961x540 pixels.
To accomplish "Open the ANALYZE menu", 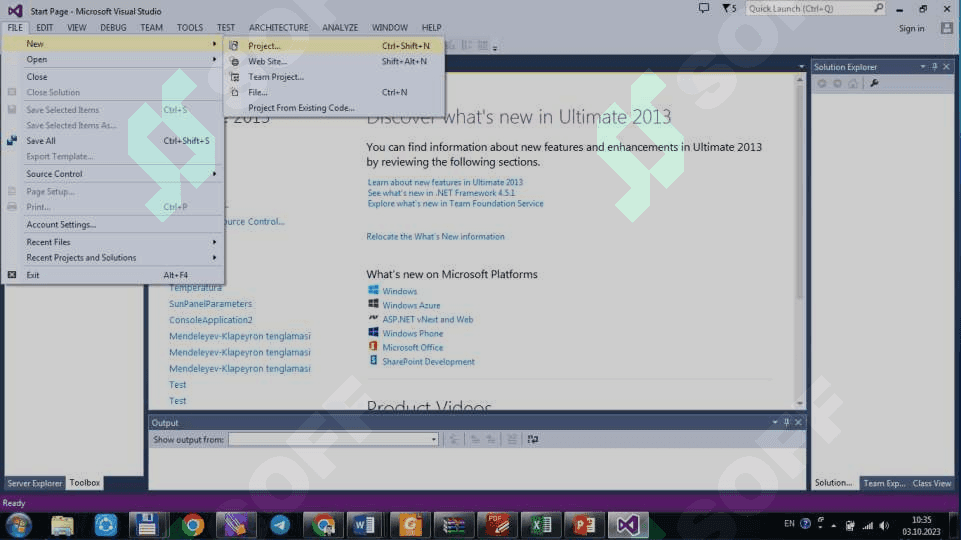I will (x=340, y=28).
